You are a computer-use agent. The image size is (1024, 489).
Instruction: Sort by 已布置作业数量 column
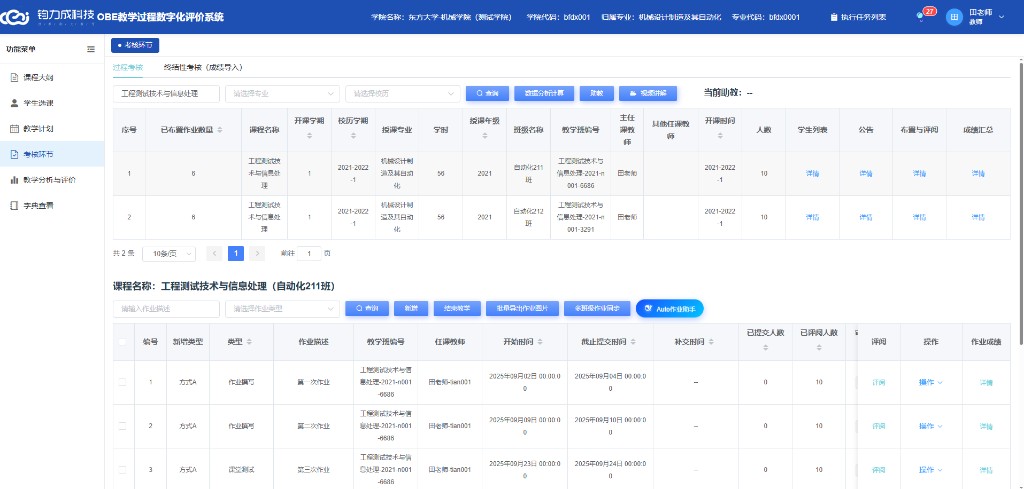tap(219, 130)
